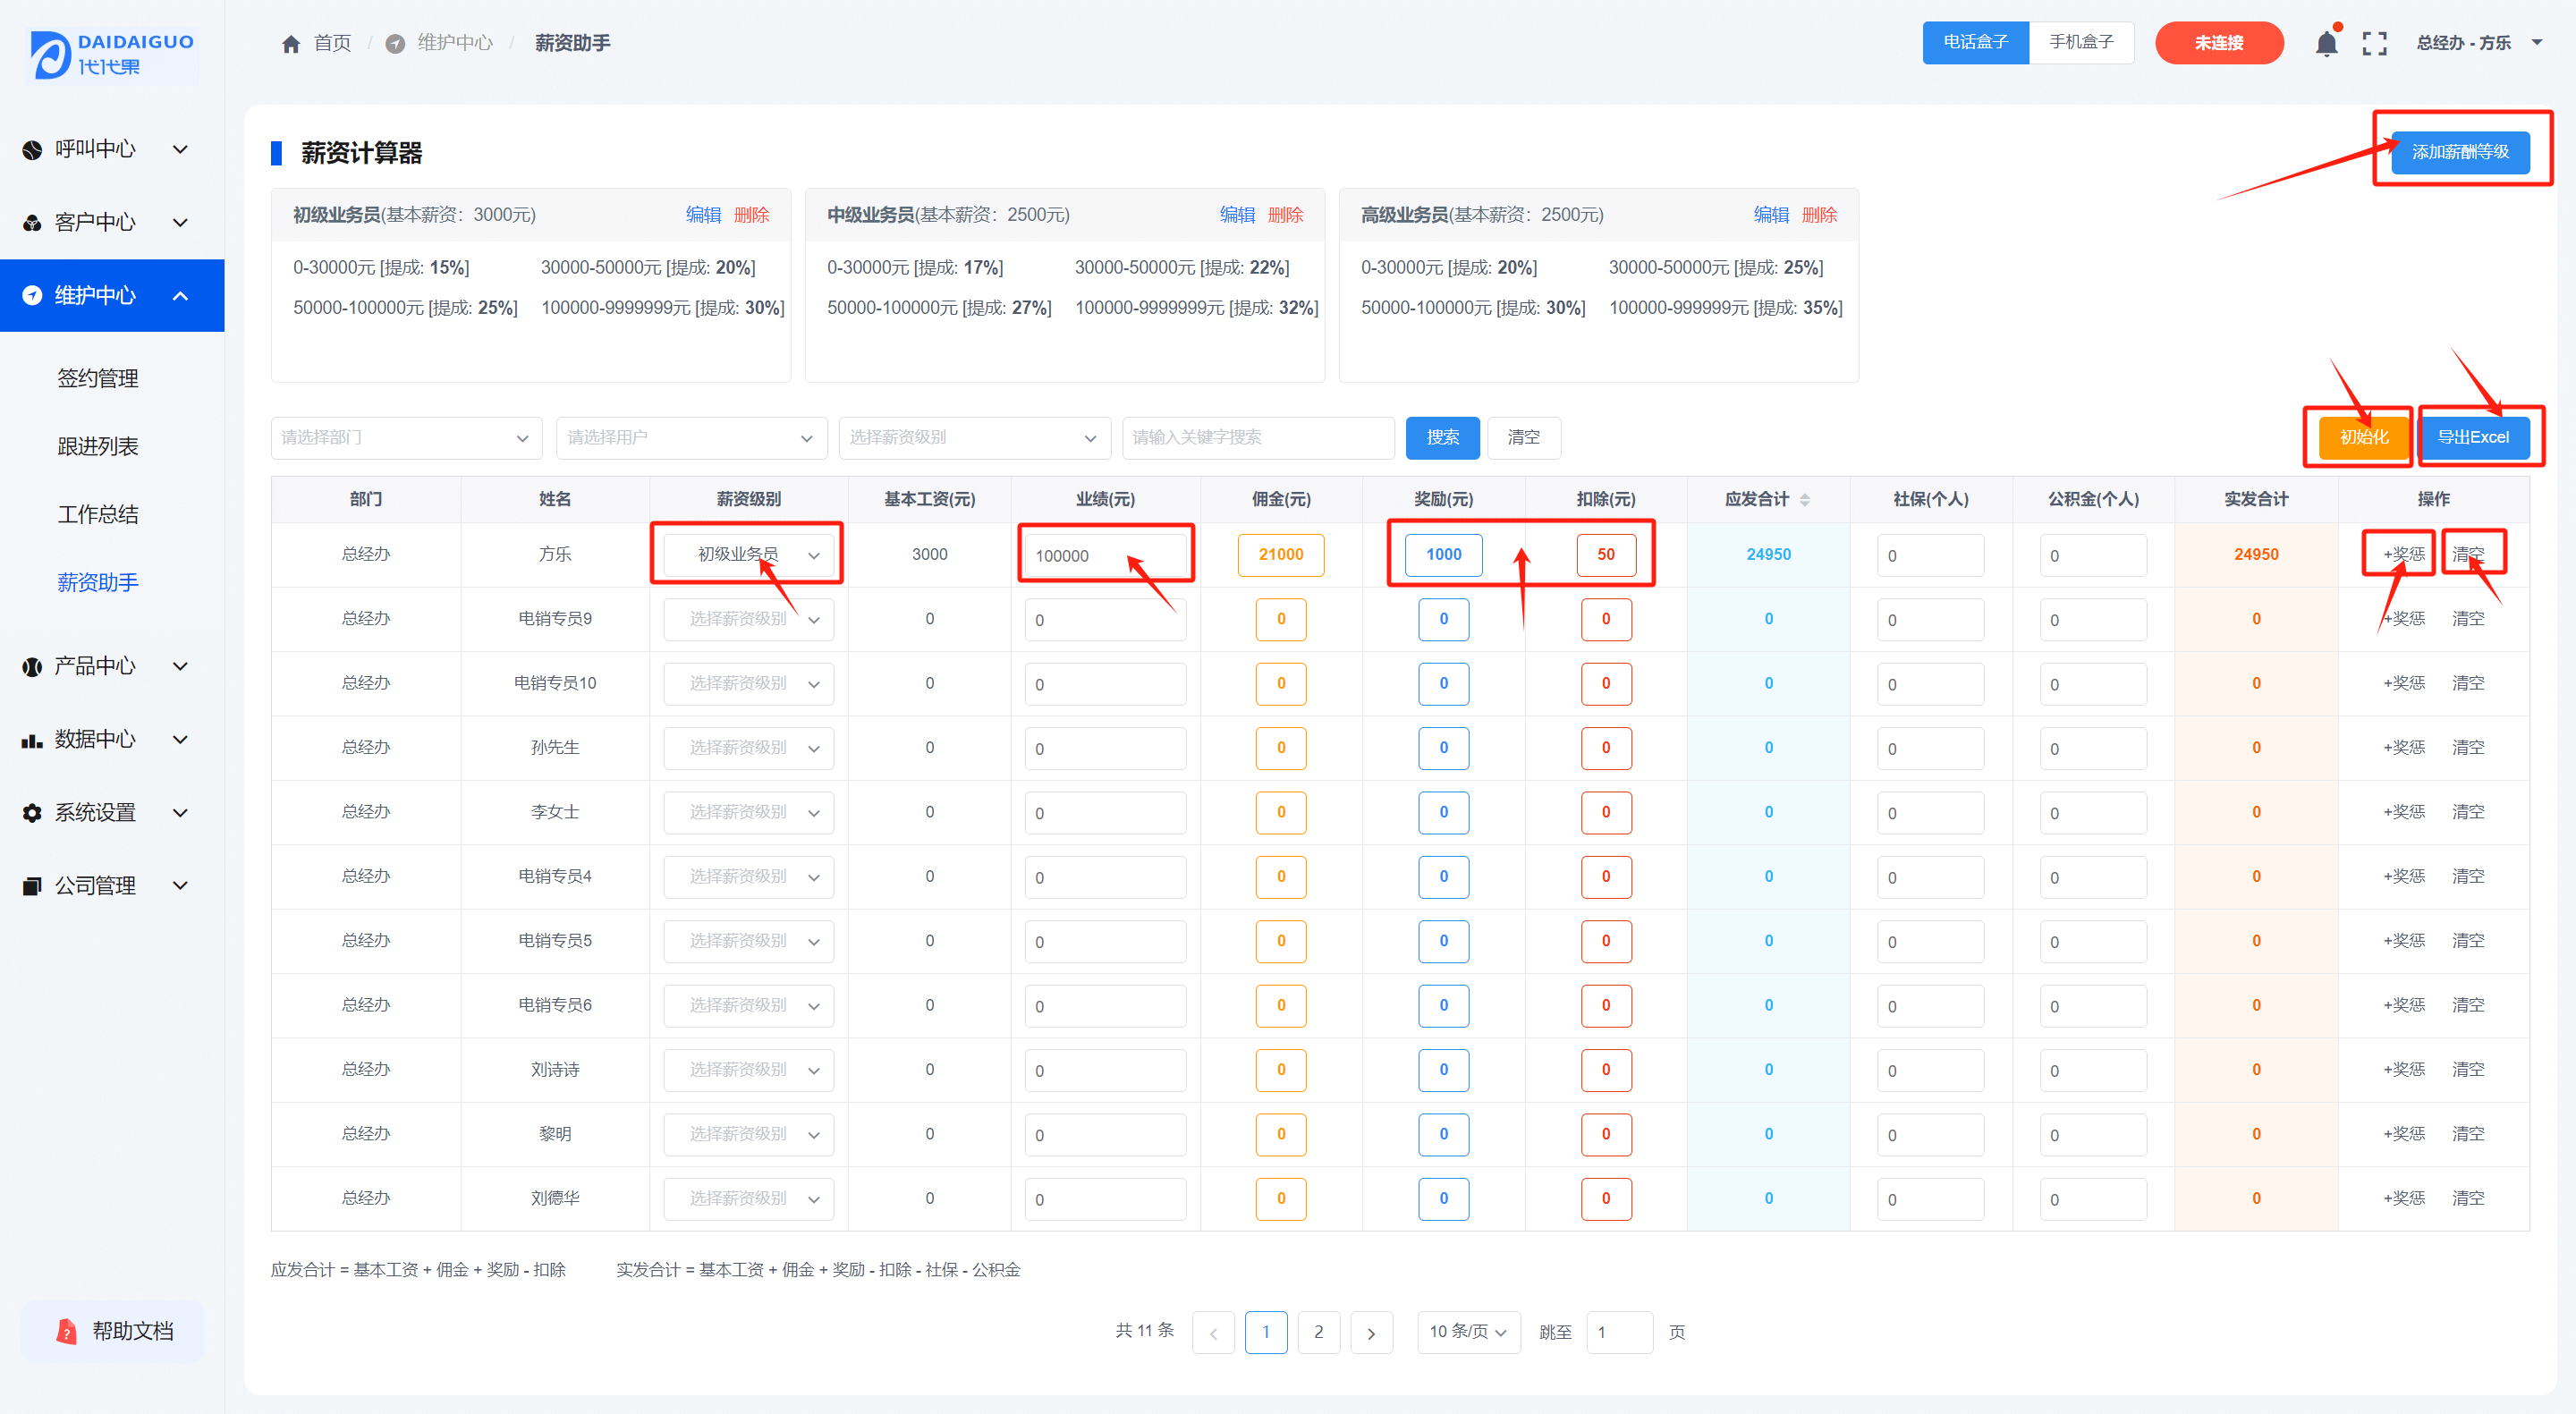Screen dimensions: 2576x1414
Task: Go to previous page arrow
Action: tap(1213, 1333)
